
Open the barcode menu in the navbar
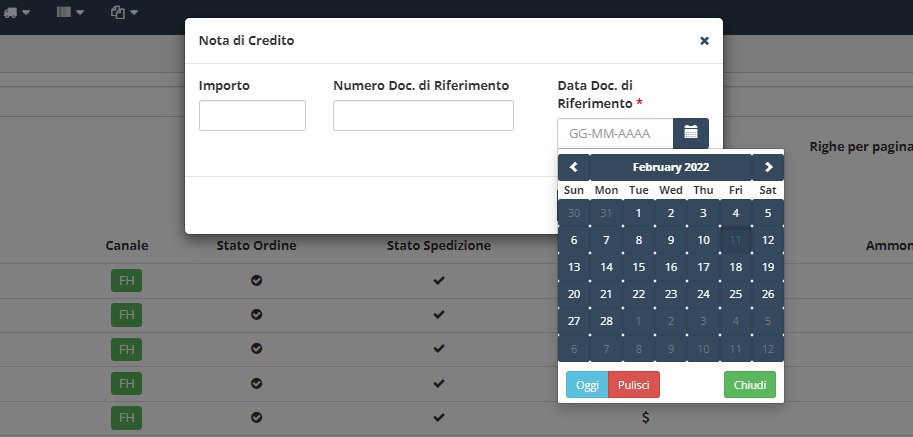click(x=69, y=12)
